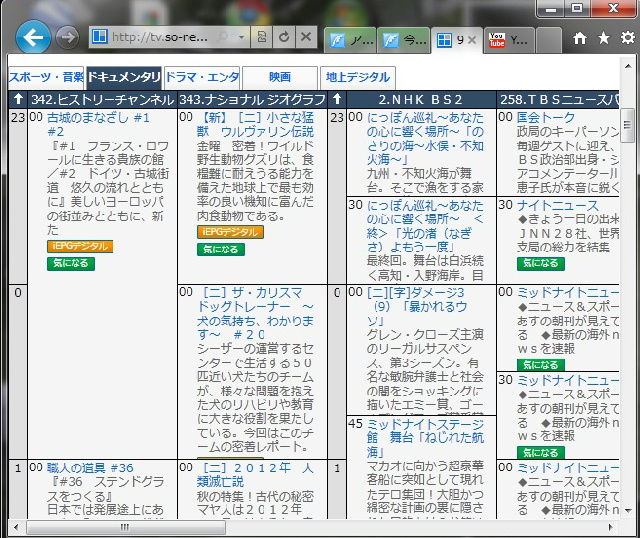
Task: Click 気になる under 00:00 ミッドナイトニュース
Action: 541,365
